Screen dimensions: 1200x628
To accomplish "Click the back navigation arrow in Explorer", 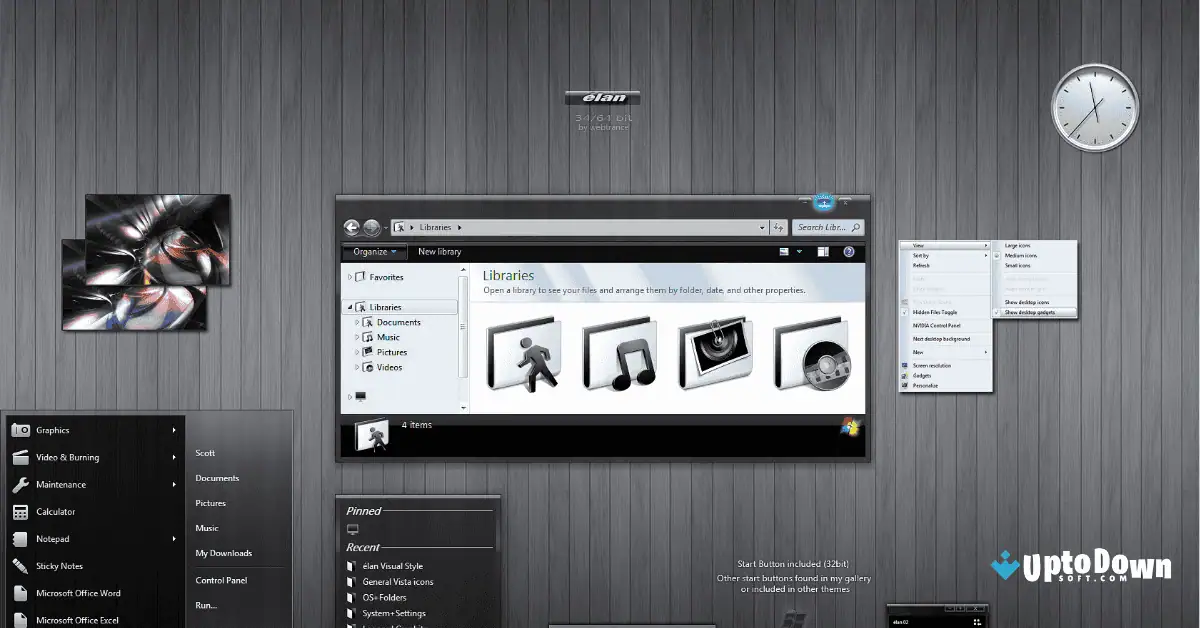I will (351, 227).
